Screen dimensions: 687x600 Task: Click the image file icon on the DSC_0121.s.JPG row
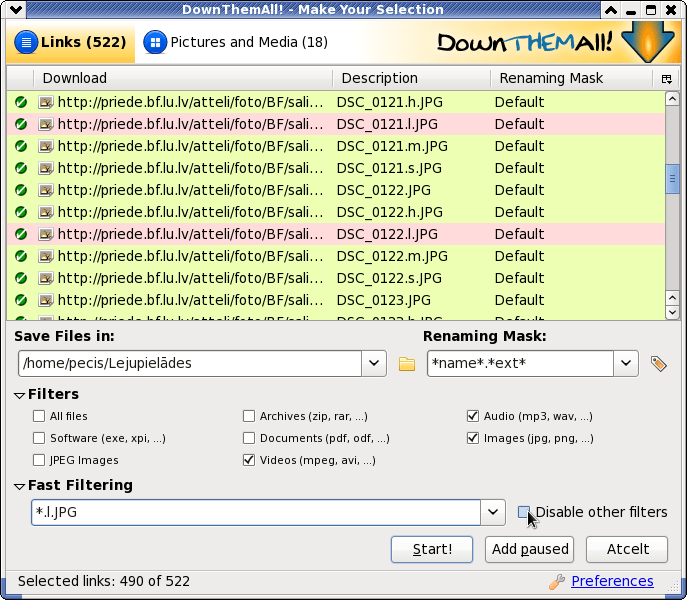click(46, 168)
